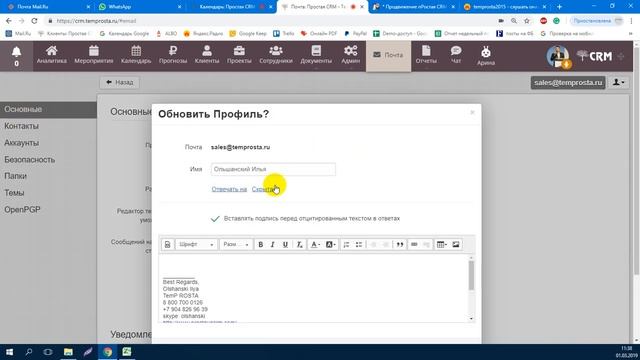
Task: Open the Прогнозы section
Action: point(173,55)
